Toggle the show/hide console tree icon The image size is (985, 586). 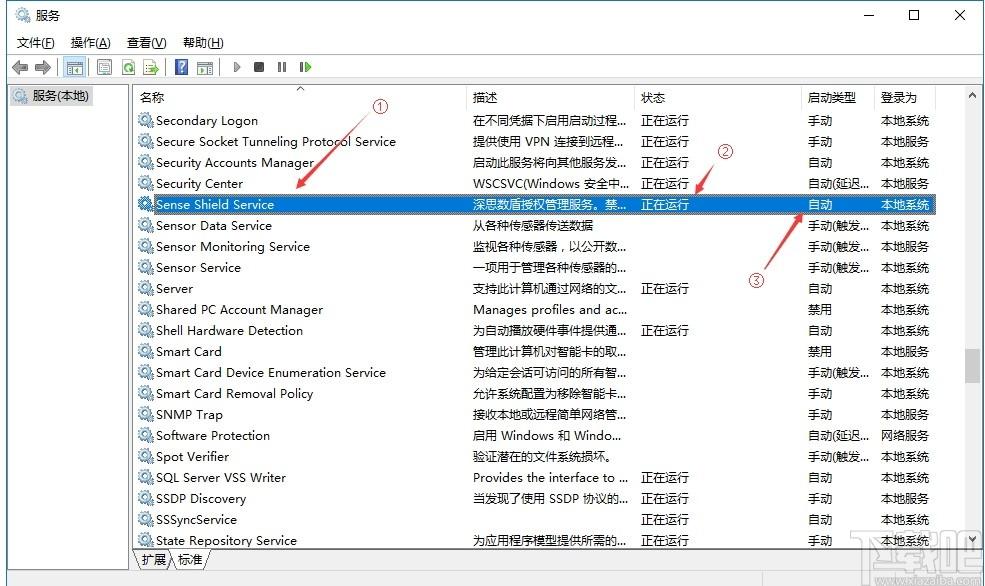pyautogui.click(x=75, y=67)
